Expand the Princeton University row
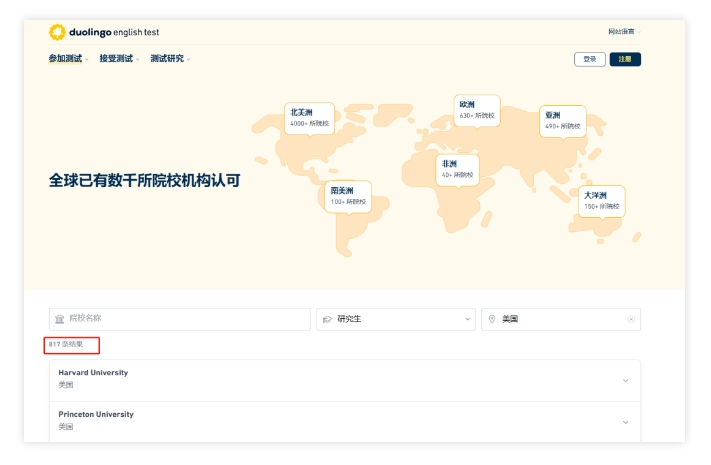711x465 pixels. pos(345,422)
